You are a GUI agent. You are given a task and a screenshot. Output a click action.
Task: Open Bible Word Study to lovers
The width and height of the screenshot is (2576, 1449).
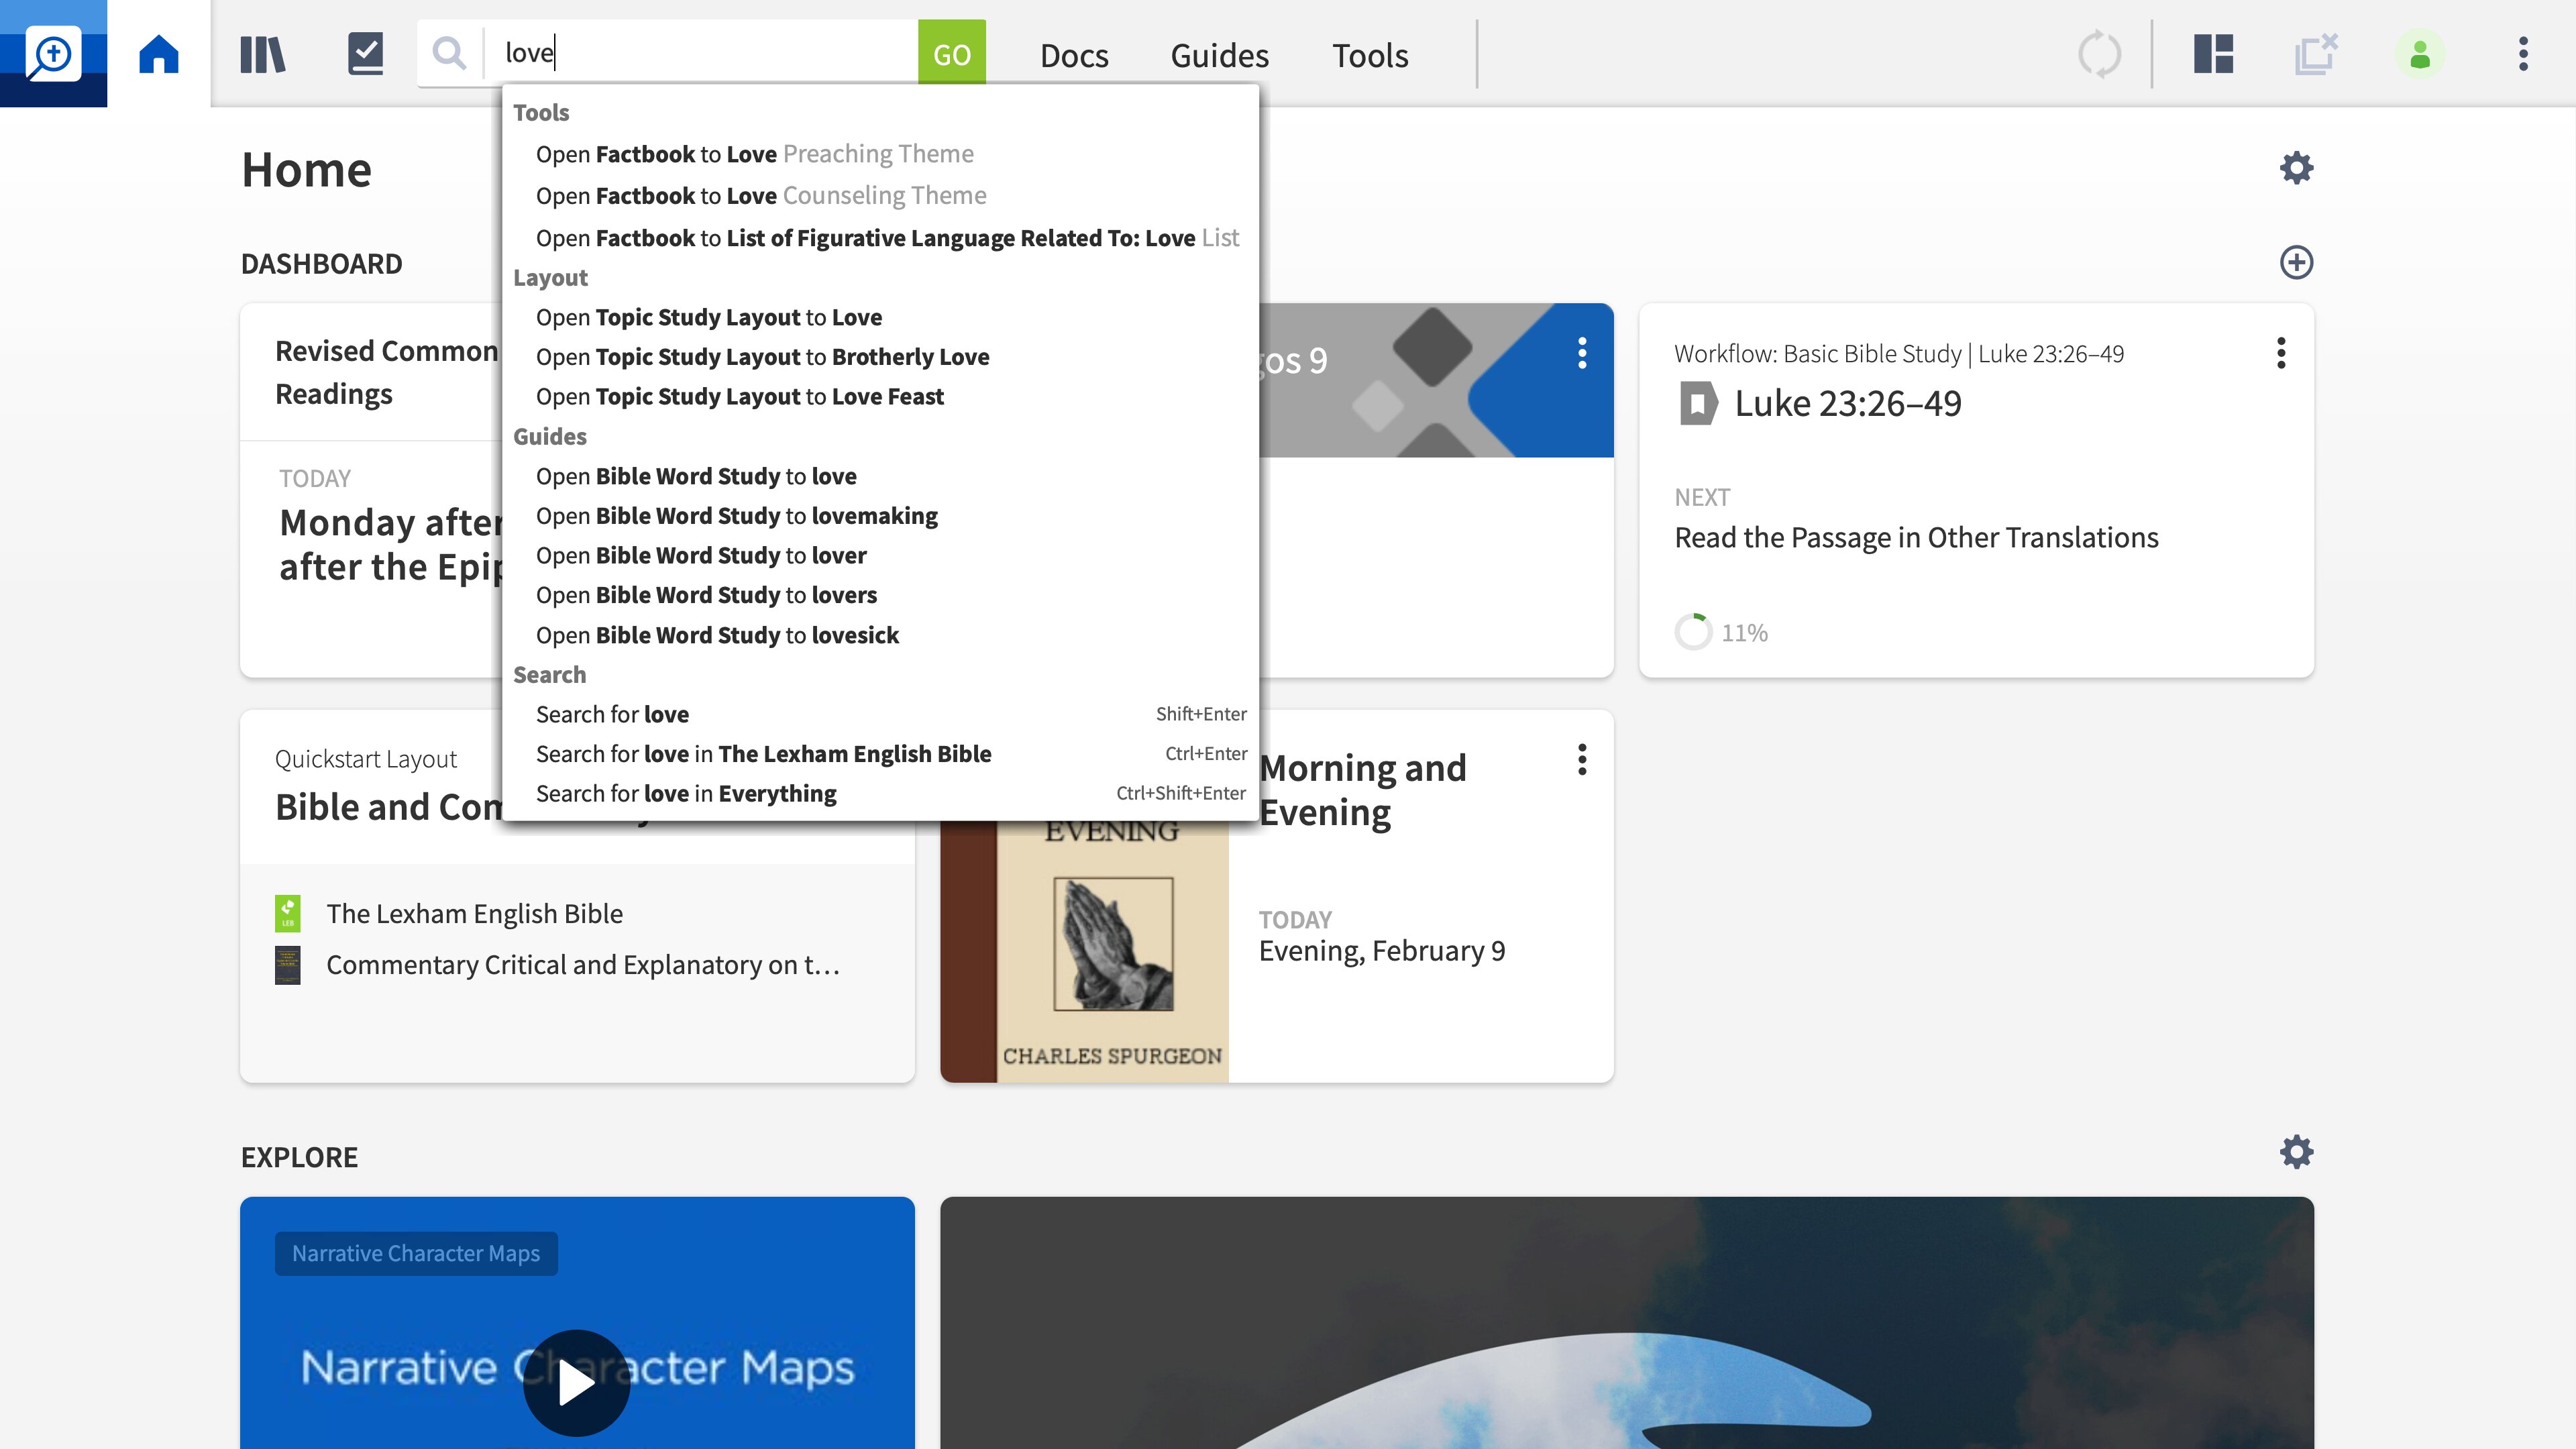(881, 595)
